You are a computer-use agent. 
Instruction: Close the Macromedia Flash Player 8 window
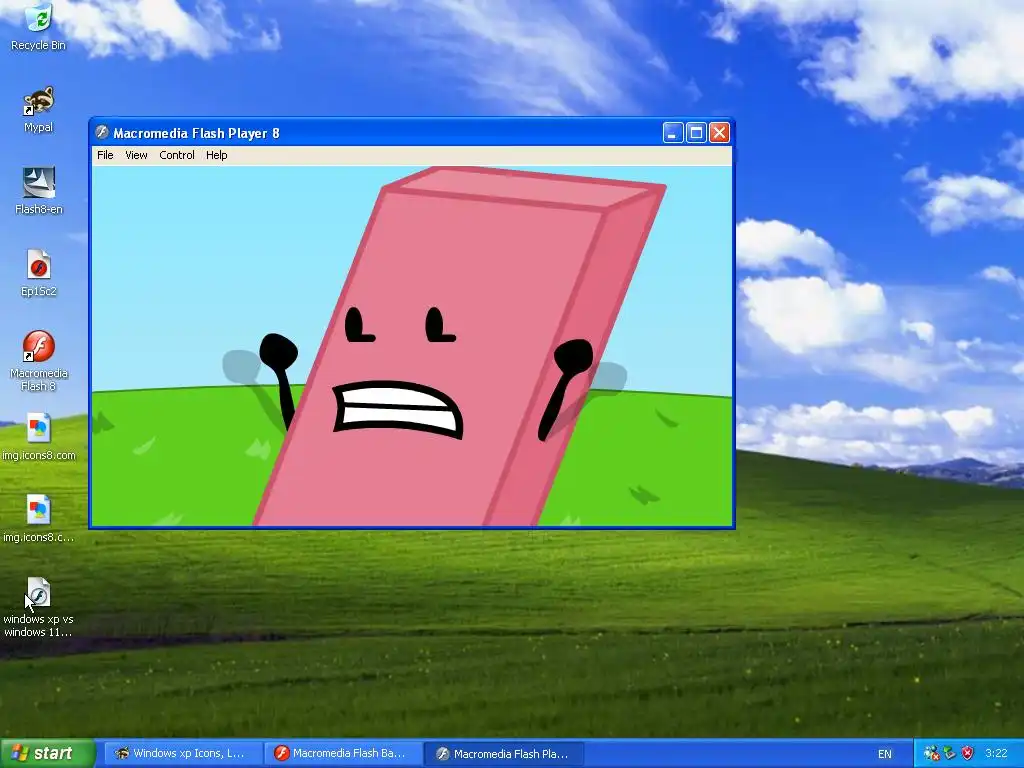(x=719, y=133)
